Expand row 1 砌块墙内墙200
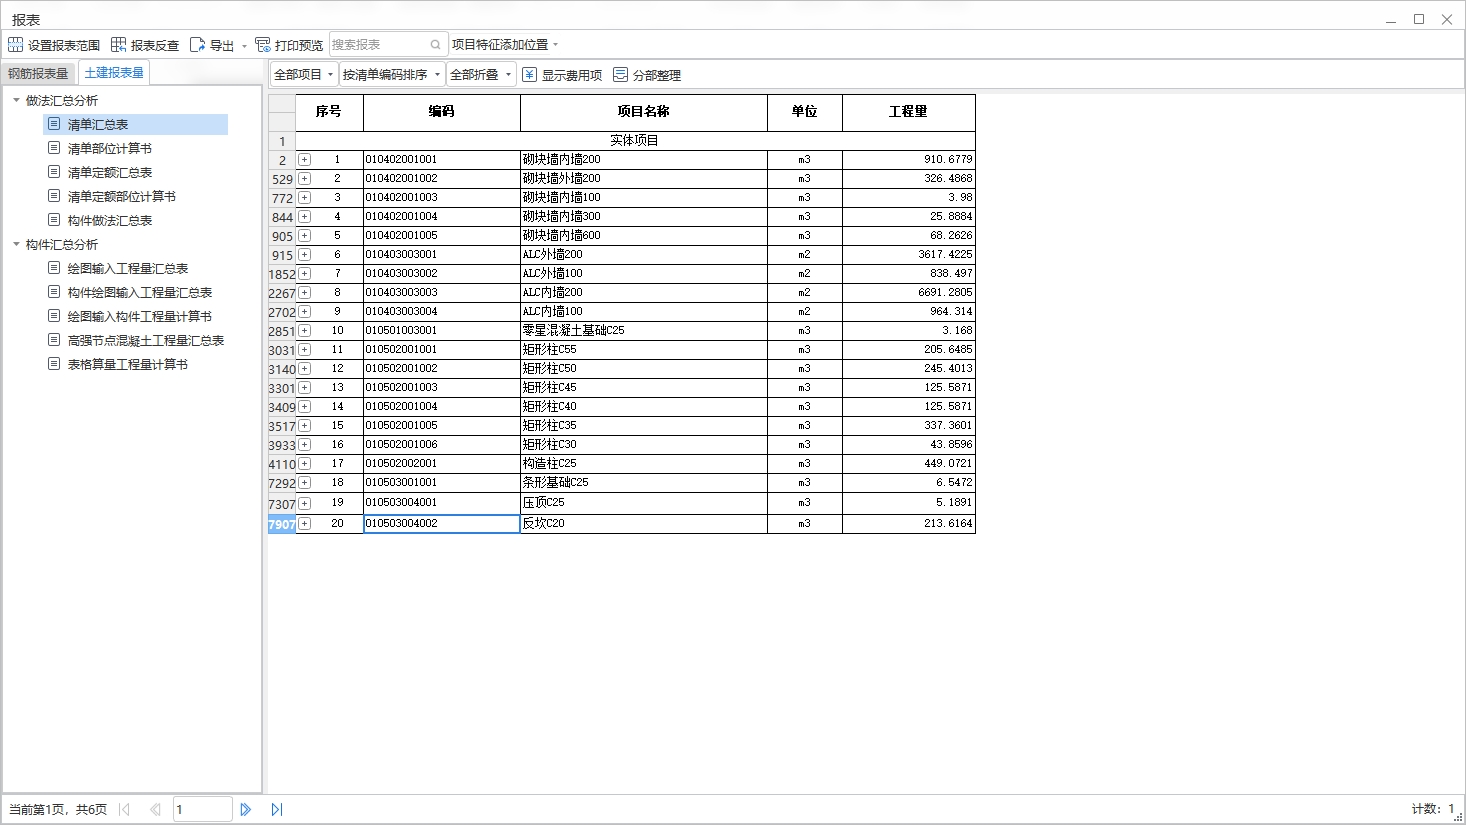This screenshot has height=825, width=1466. tap(305, 160)
